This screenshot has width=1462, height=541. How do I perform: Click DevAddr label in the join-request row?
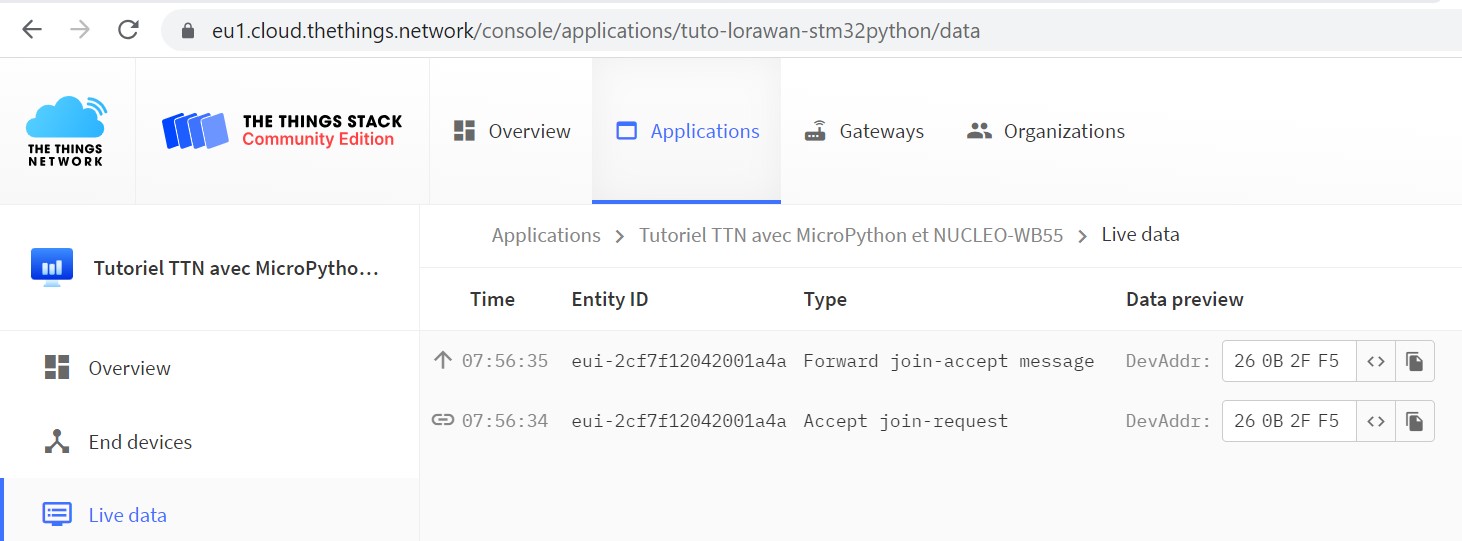1169,421
